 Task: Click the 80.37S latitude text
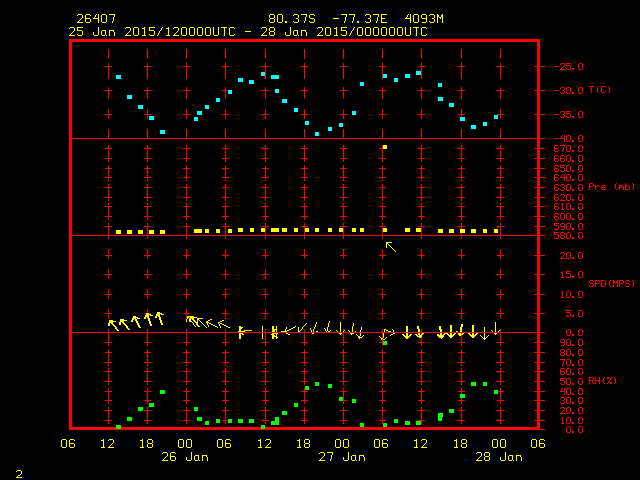pos(290,19)
